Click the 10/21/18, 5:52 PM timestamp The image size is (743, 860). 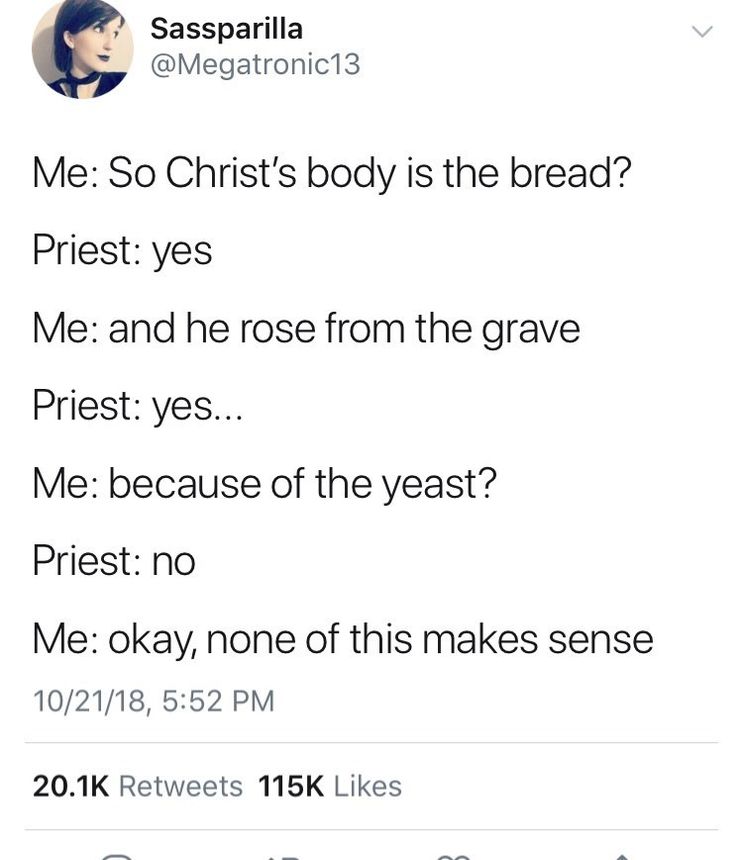154,701
